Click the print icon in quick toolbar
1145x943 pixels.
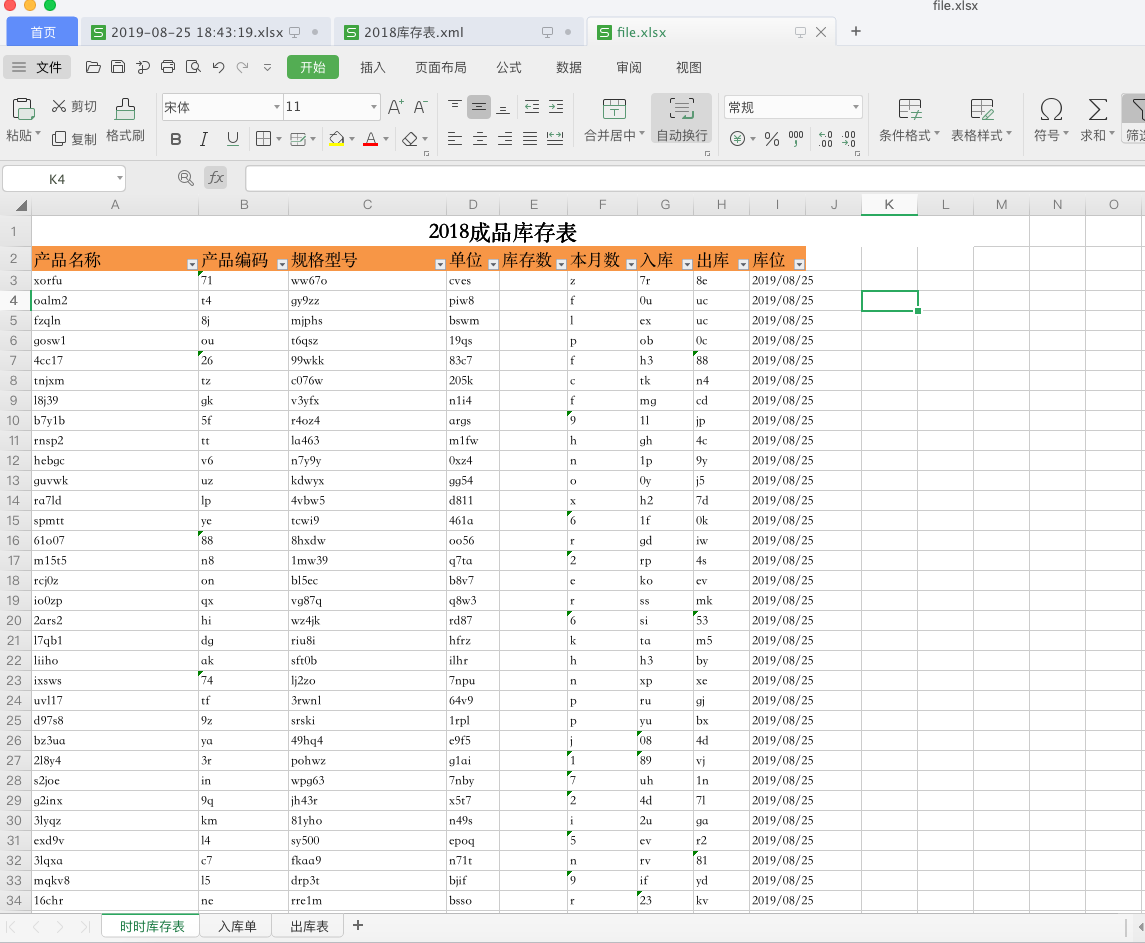click(x=168, y=67)
